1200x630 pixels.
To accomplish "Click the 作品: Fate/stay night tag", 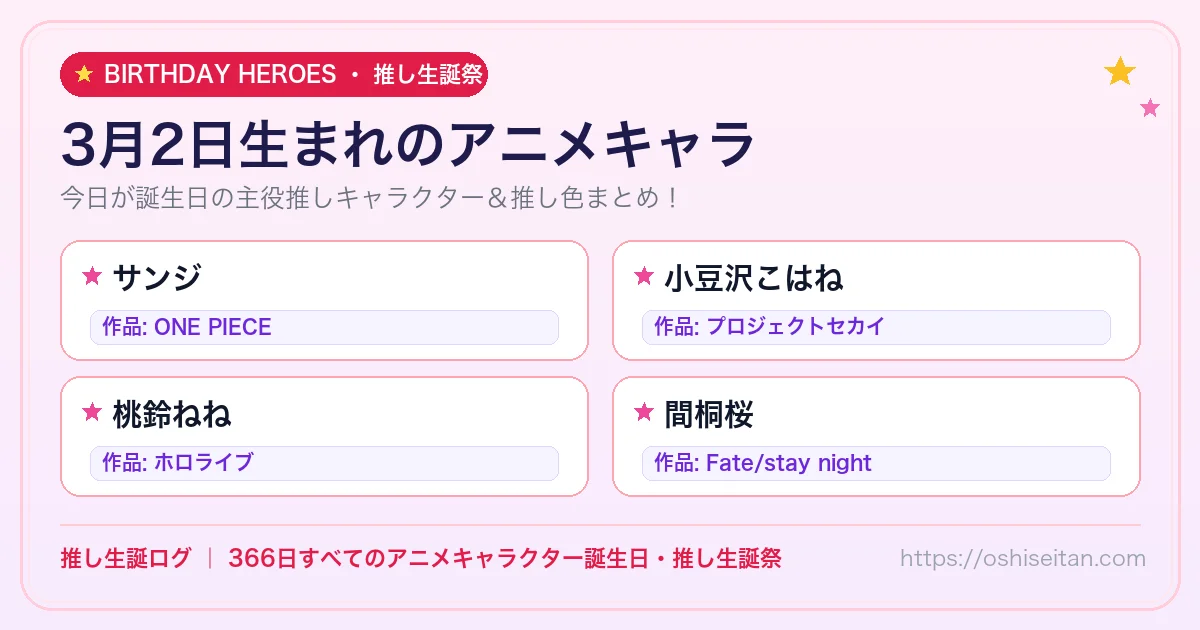I will (876, 463).
